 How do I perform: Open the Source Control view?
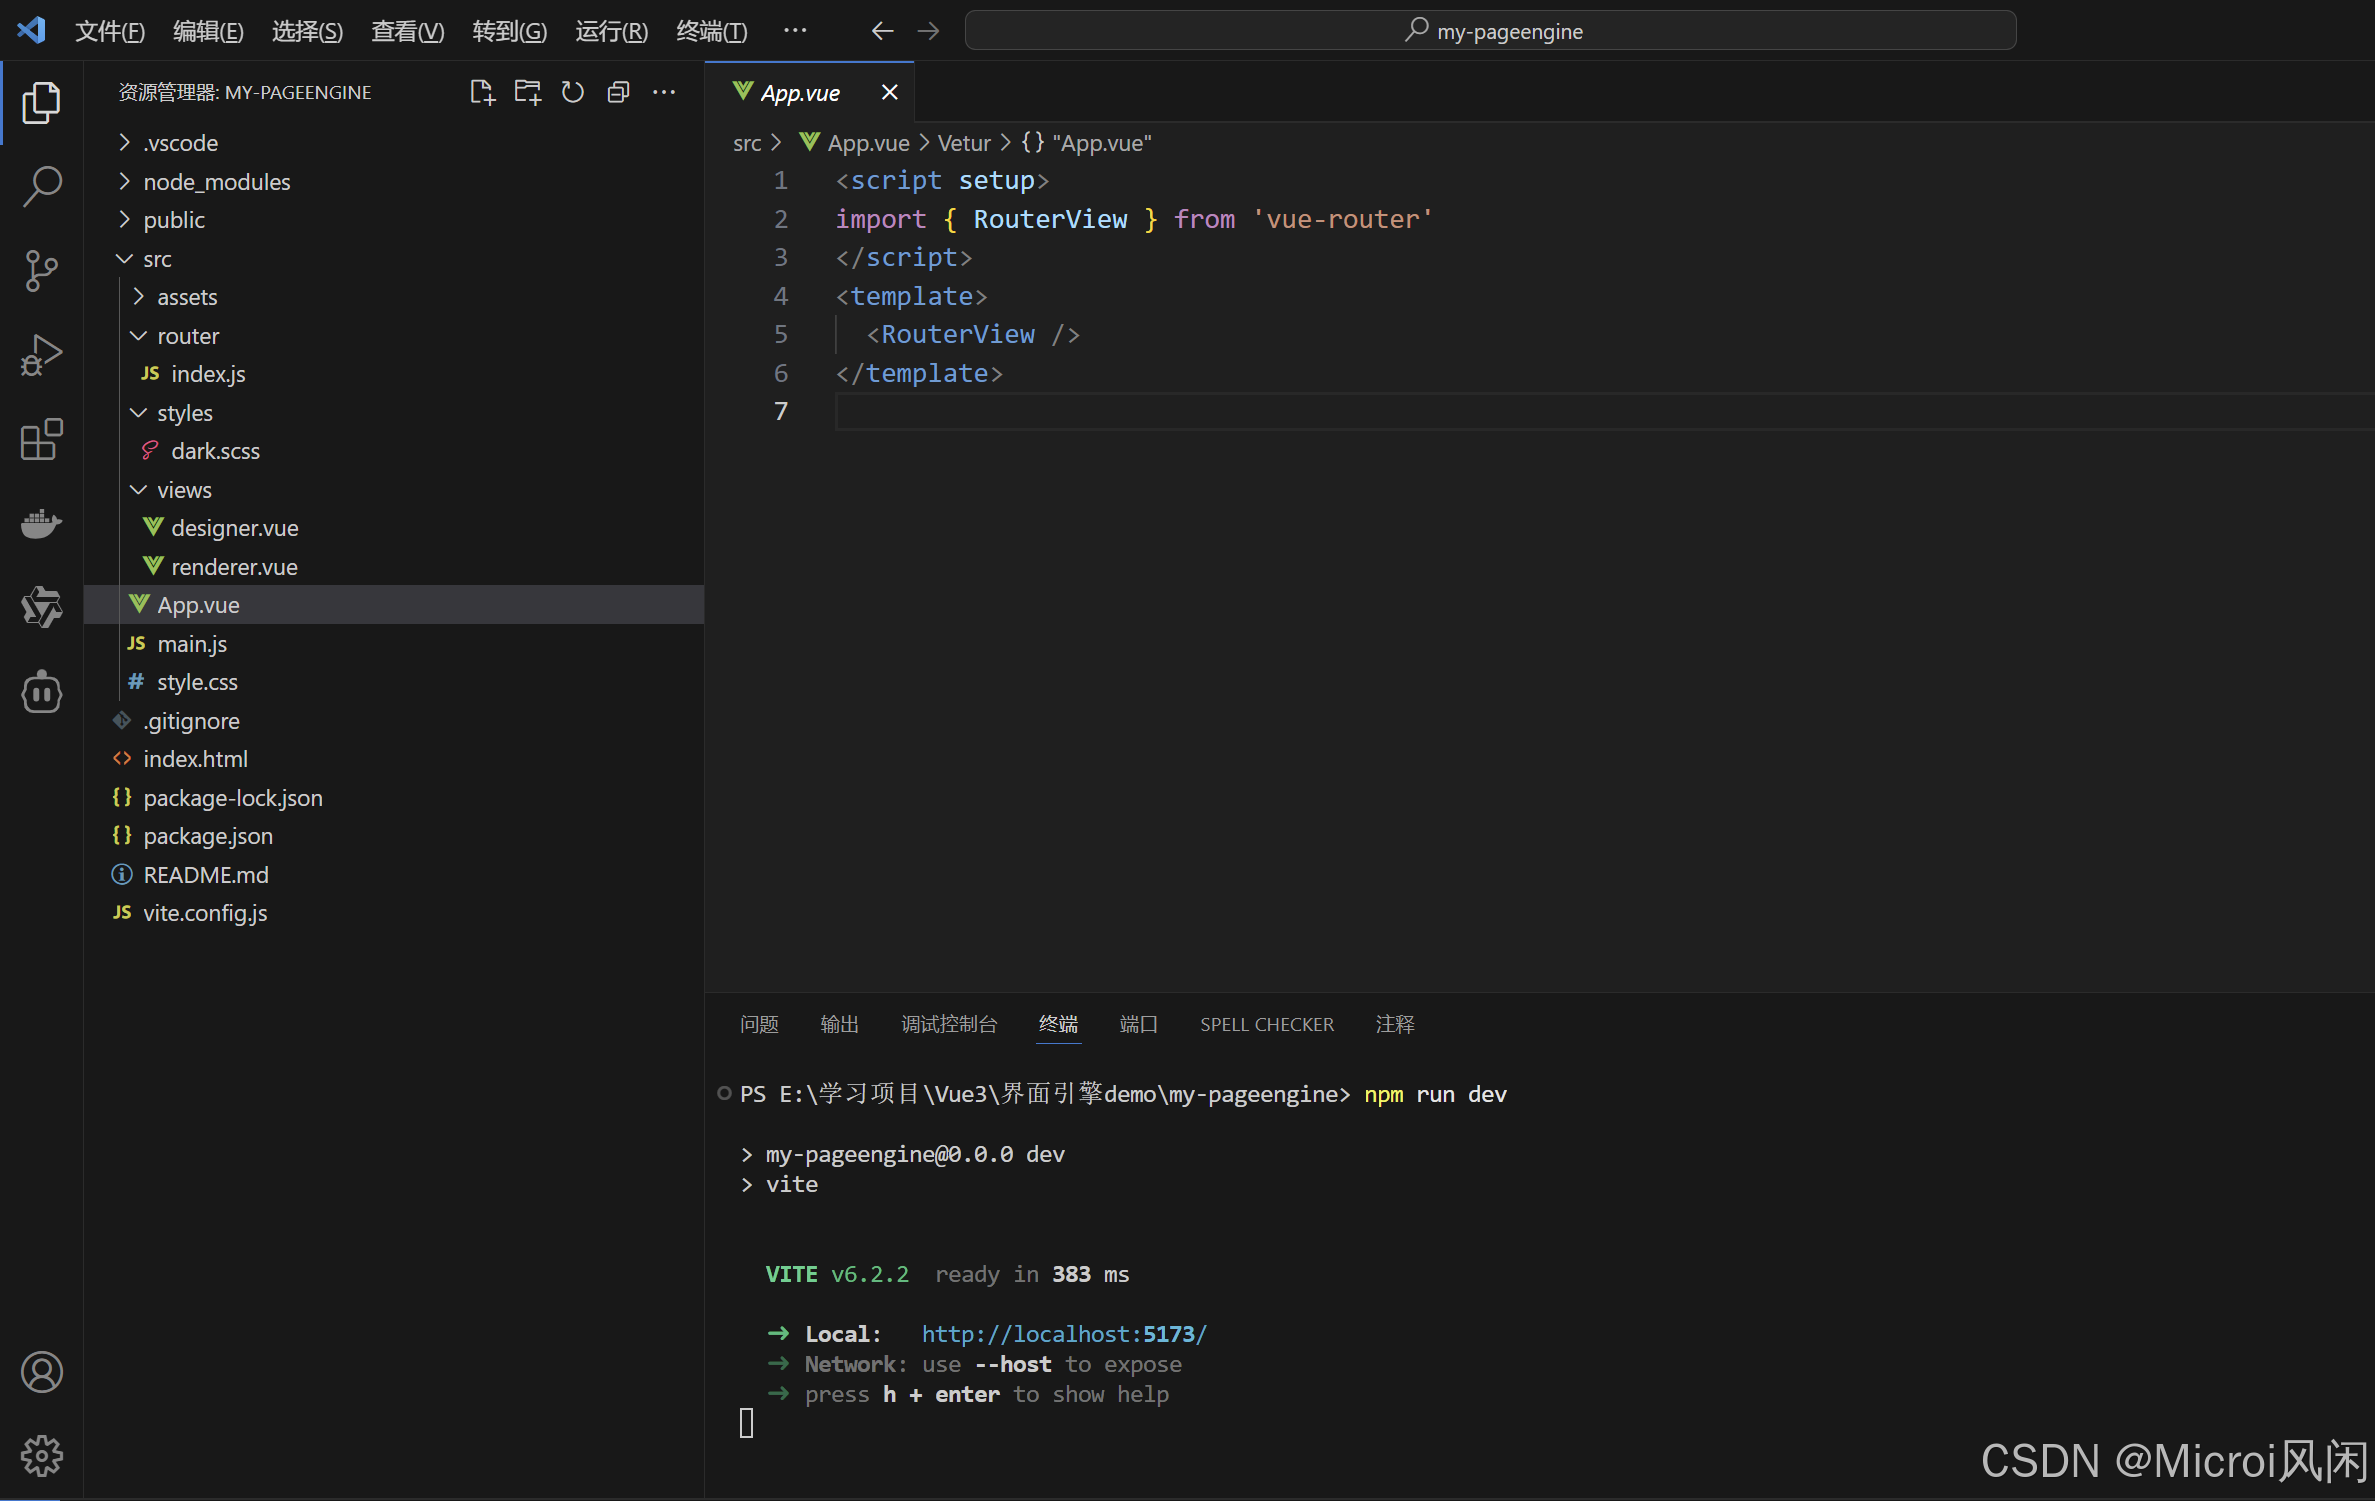point(41,271)
